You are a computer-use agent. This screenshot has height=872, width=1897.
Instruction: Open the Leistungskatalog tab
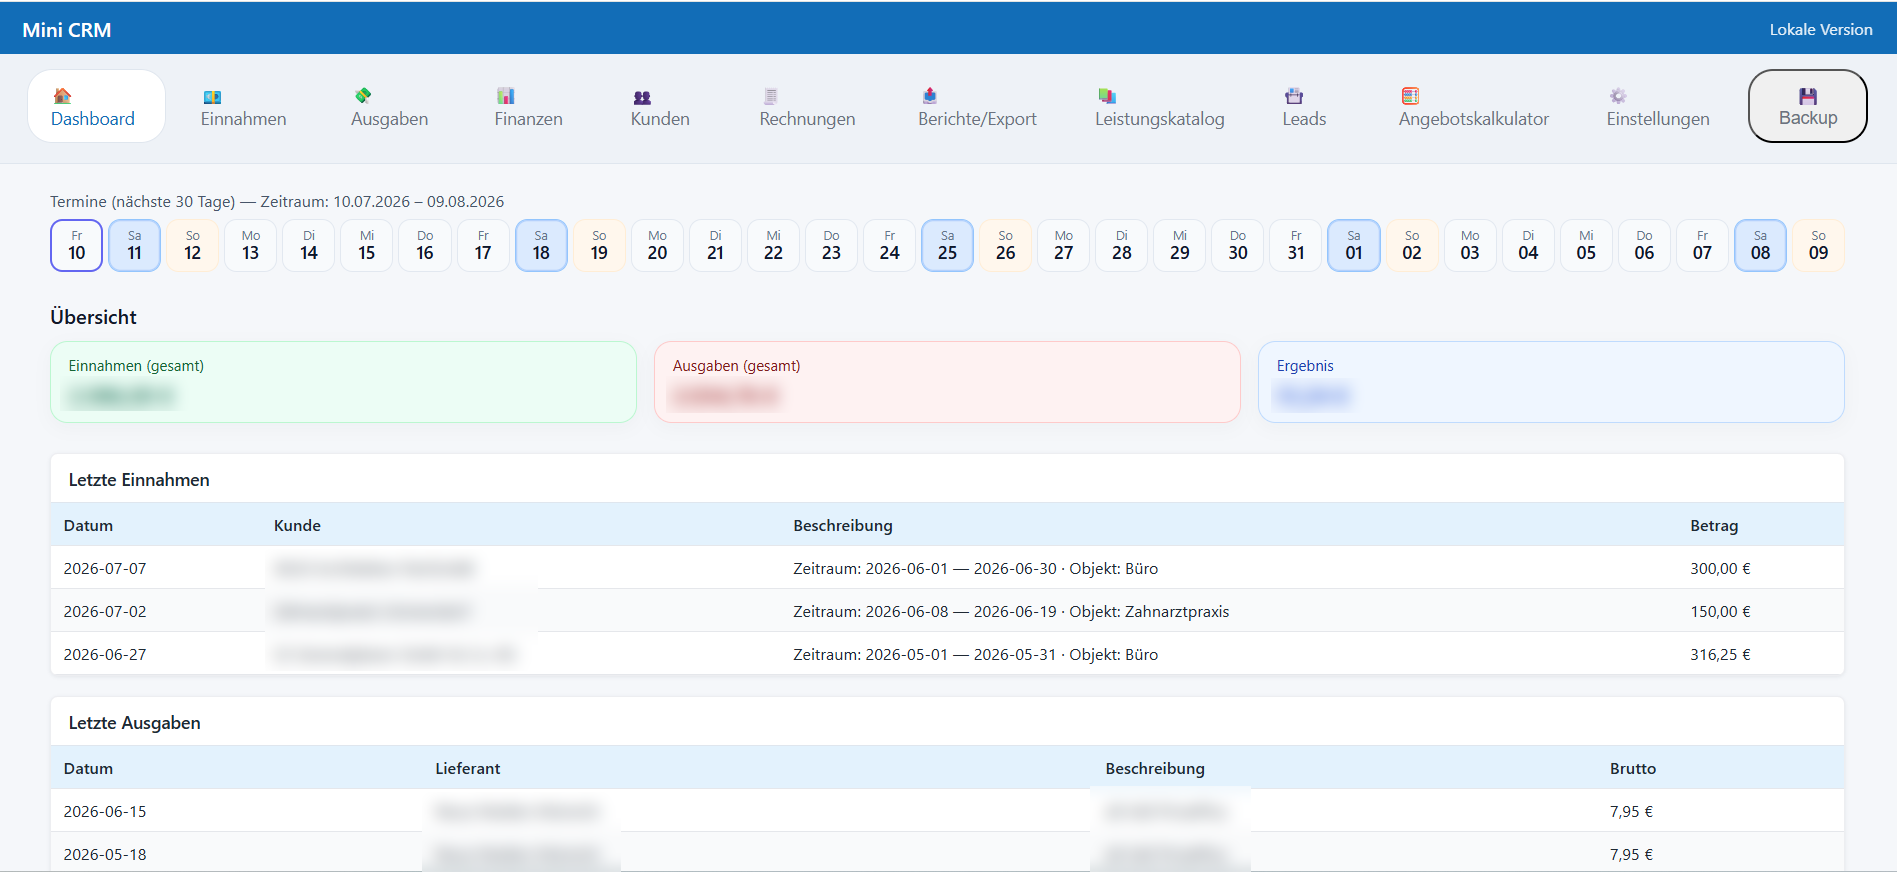click(x=1159, y=107)
